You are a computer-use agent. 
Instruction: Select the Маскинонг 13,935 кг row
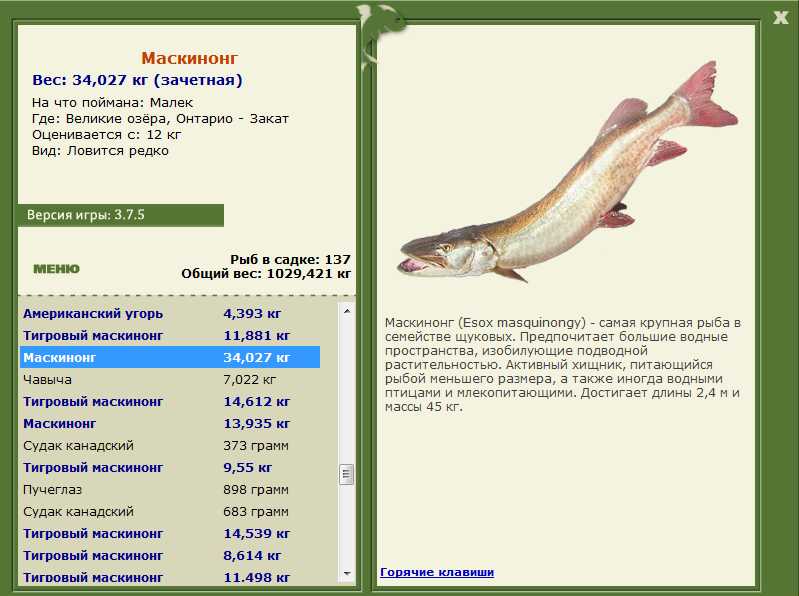170,423
